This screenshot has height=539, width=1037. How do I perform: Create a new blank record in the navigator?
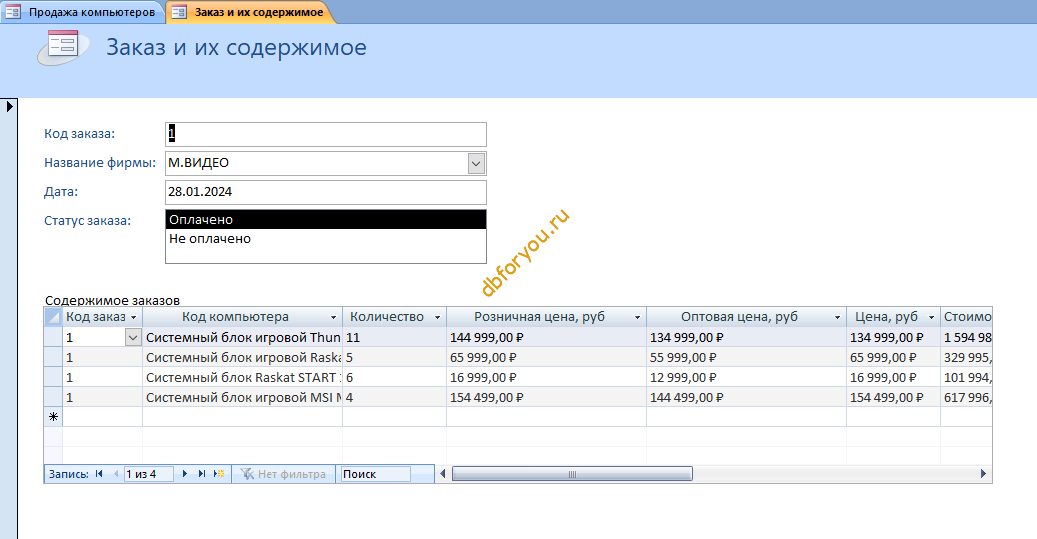click(x=219, y=474)
